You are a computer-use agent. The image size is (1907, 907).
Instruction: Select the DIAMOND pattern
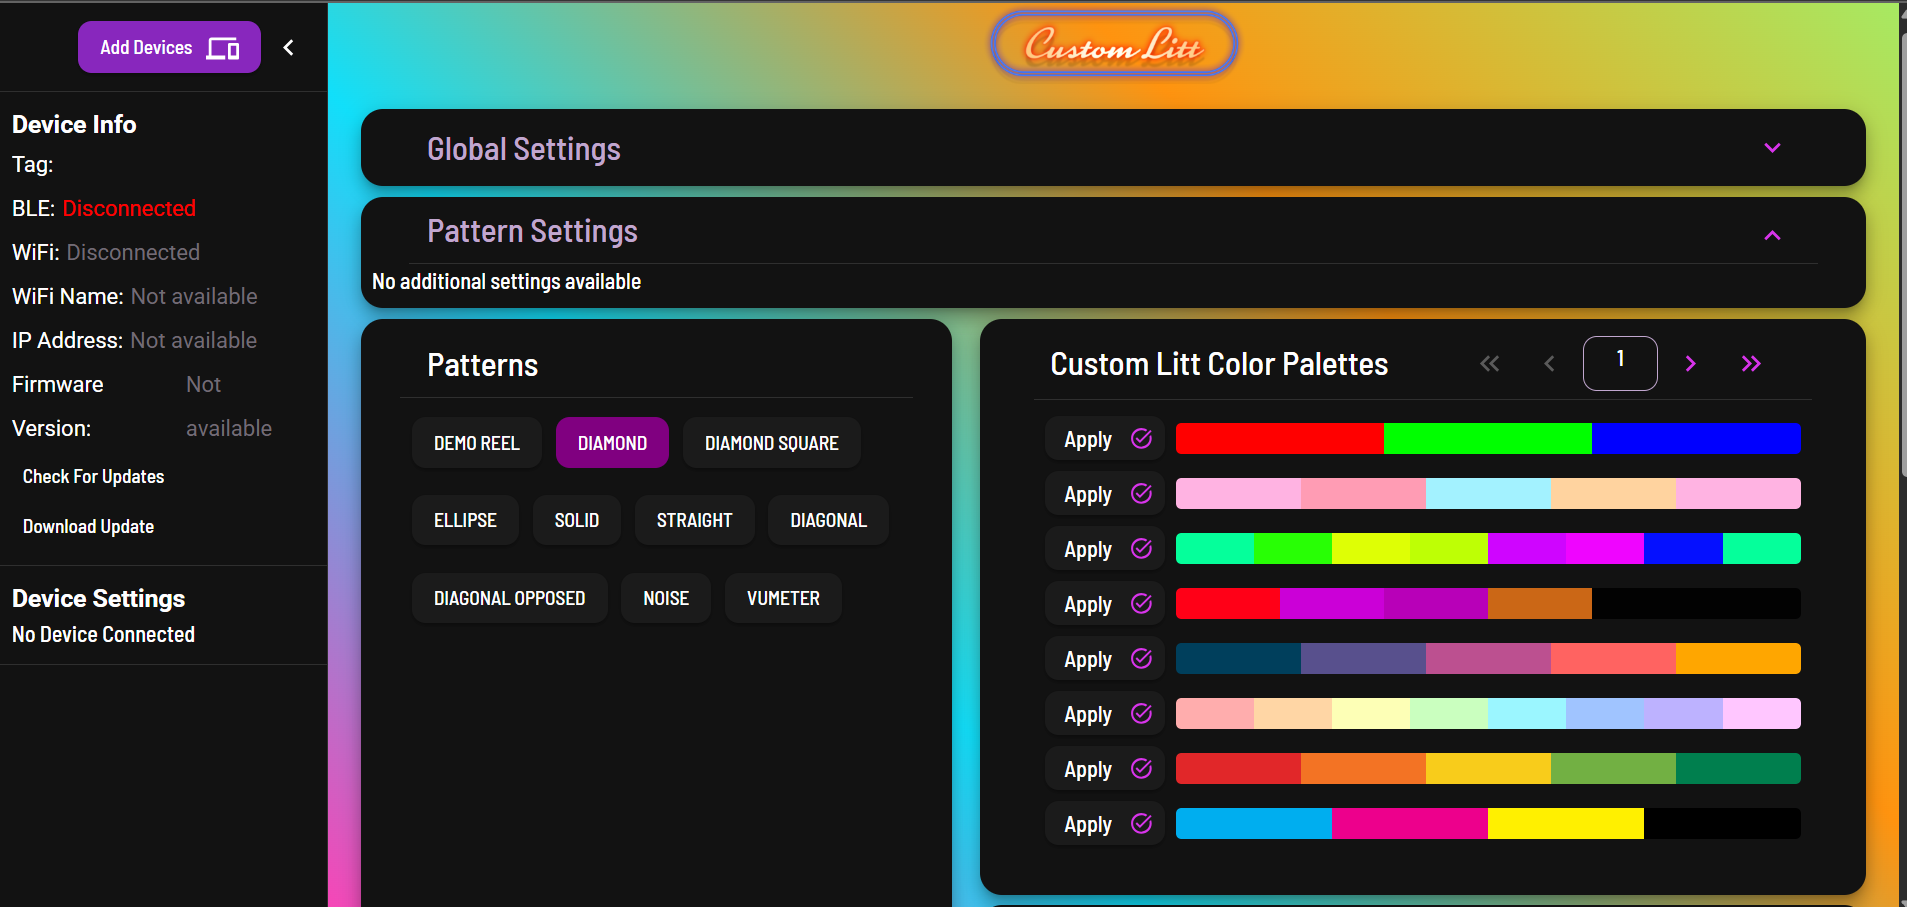point(612,443)
